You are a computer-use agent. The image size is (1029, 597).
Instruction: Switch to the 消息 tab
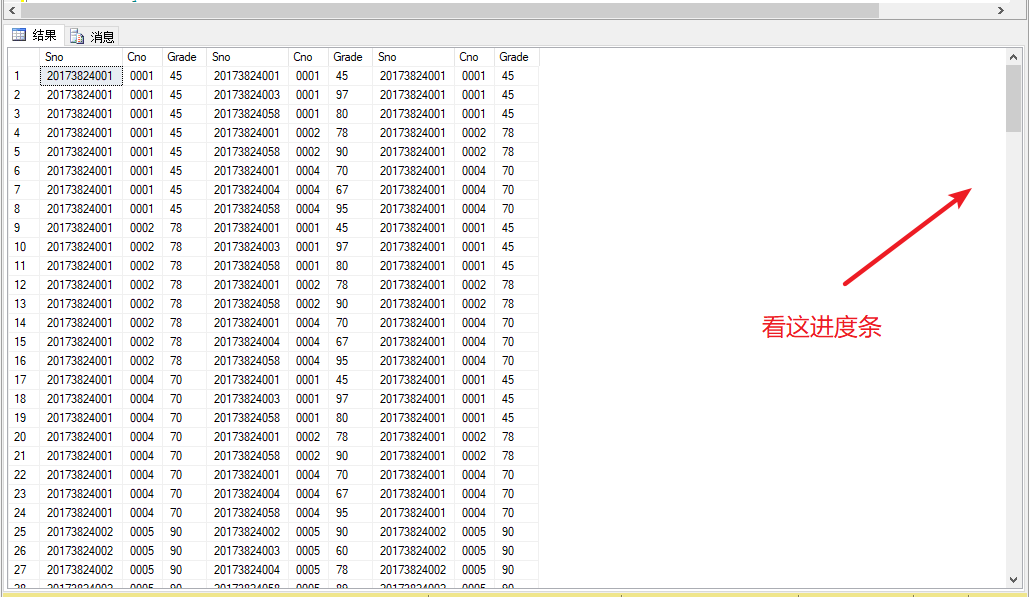click(x=93, y=37)
